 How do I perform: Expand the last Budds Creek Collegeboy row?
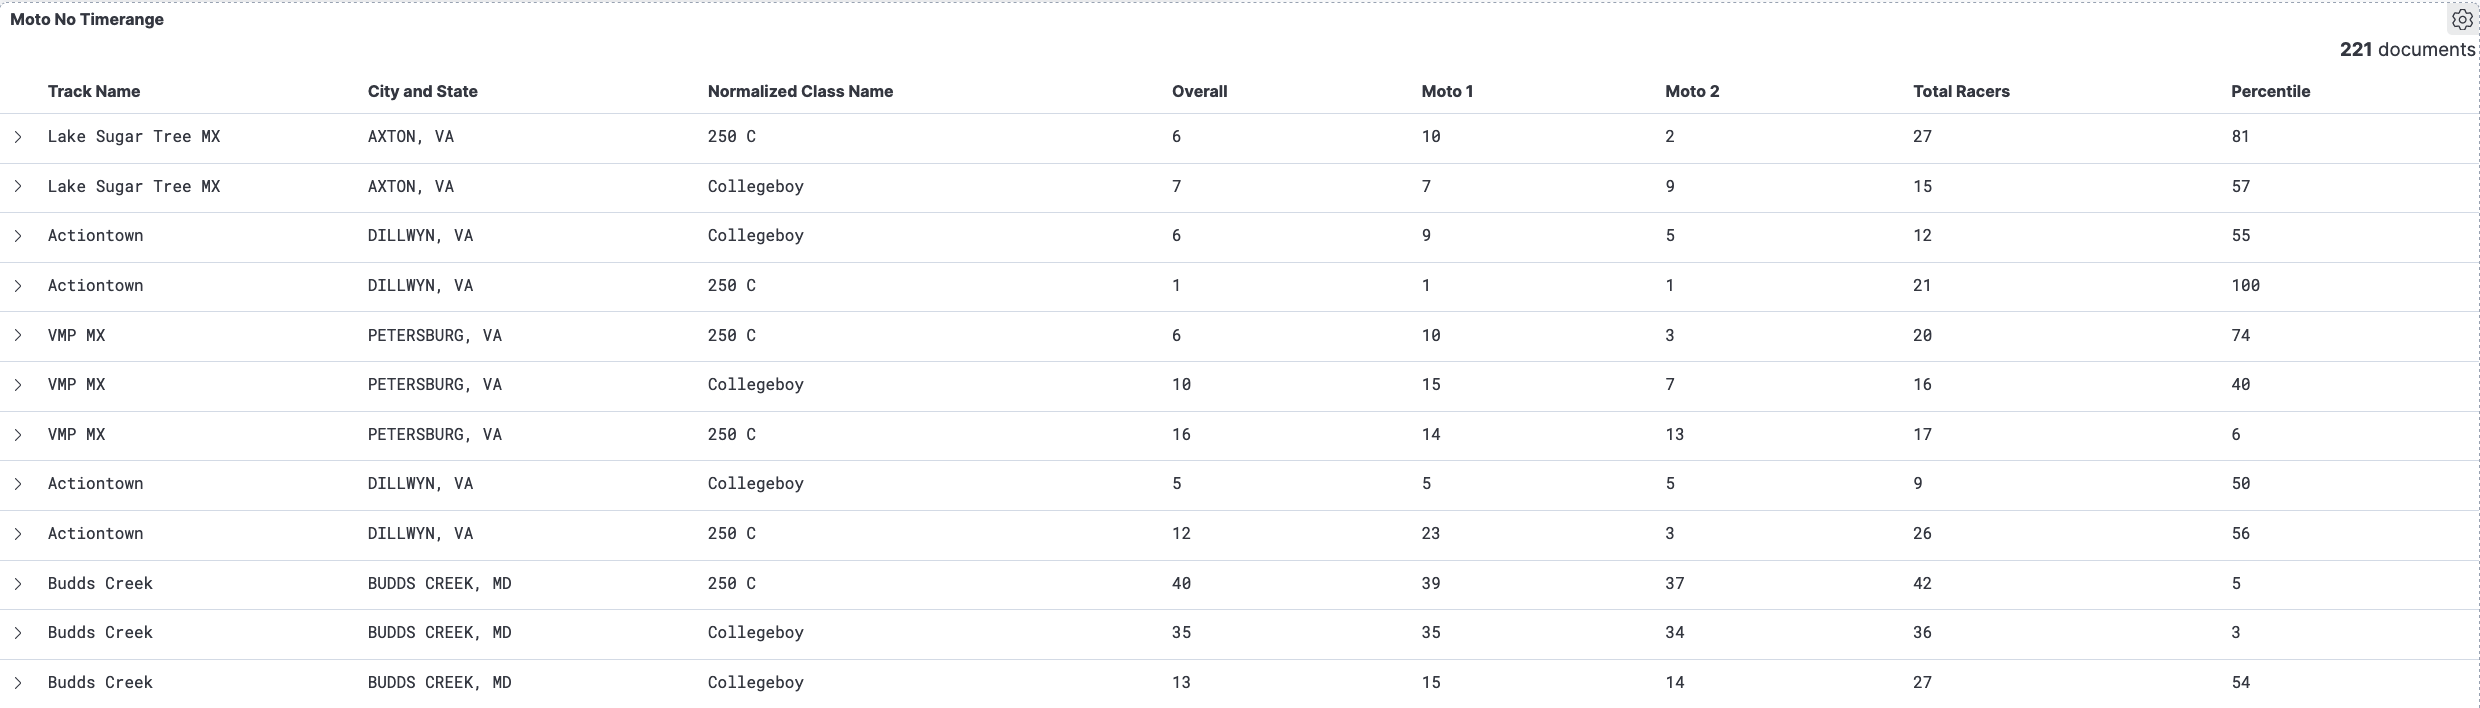point(18,683)
